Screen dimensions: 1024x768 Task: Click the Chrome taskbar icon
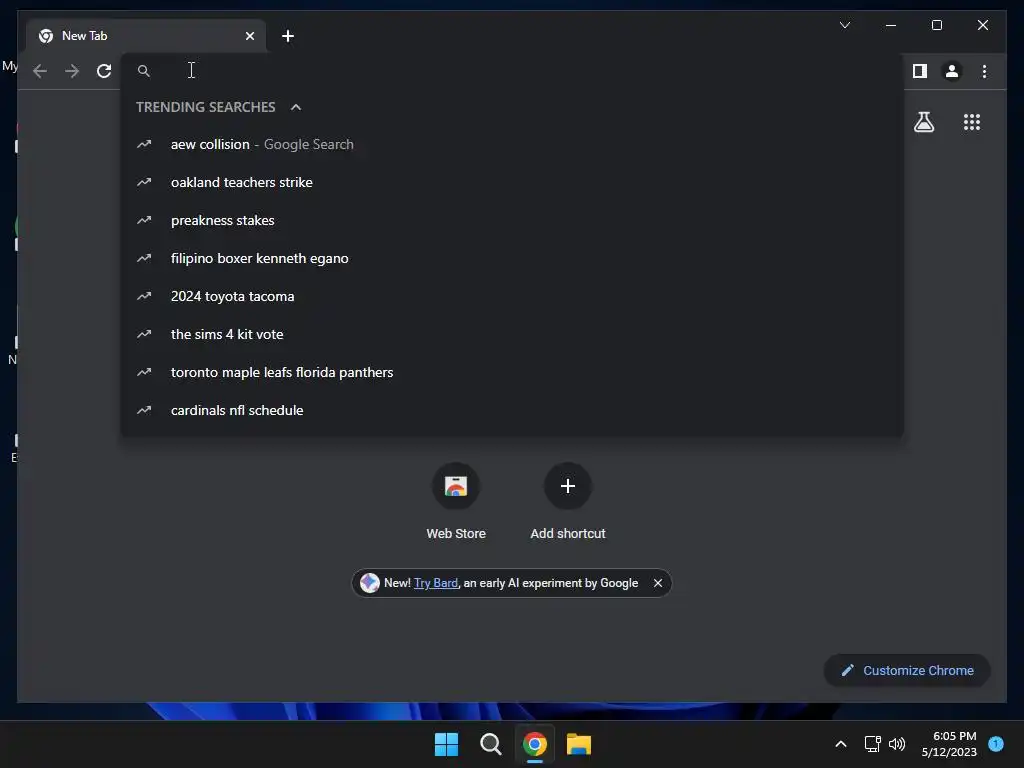[534, 744]
